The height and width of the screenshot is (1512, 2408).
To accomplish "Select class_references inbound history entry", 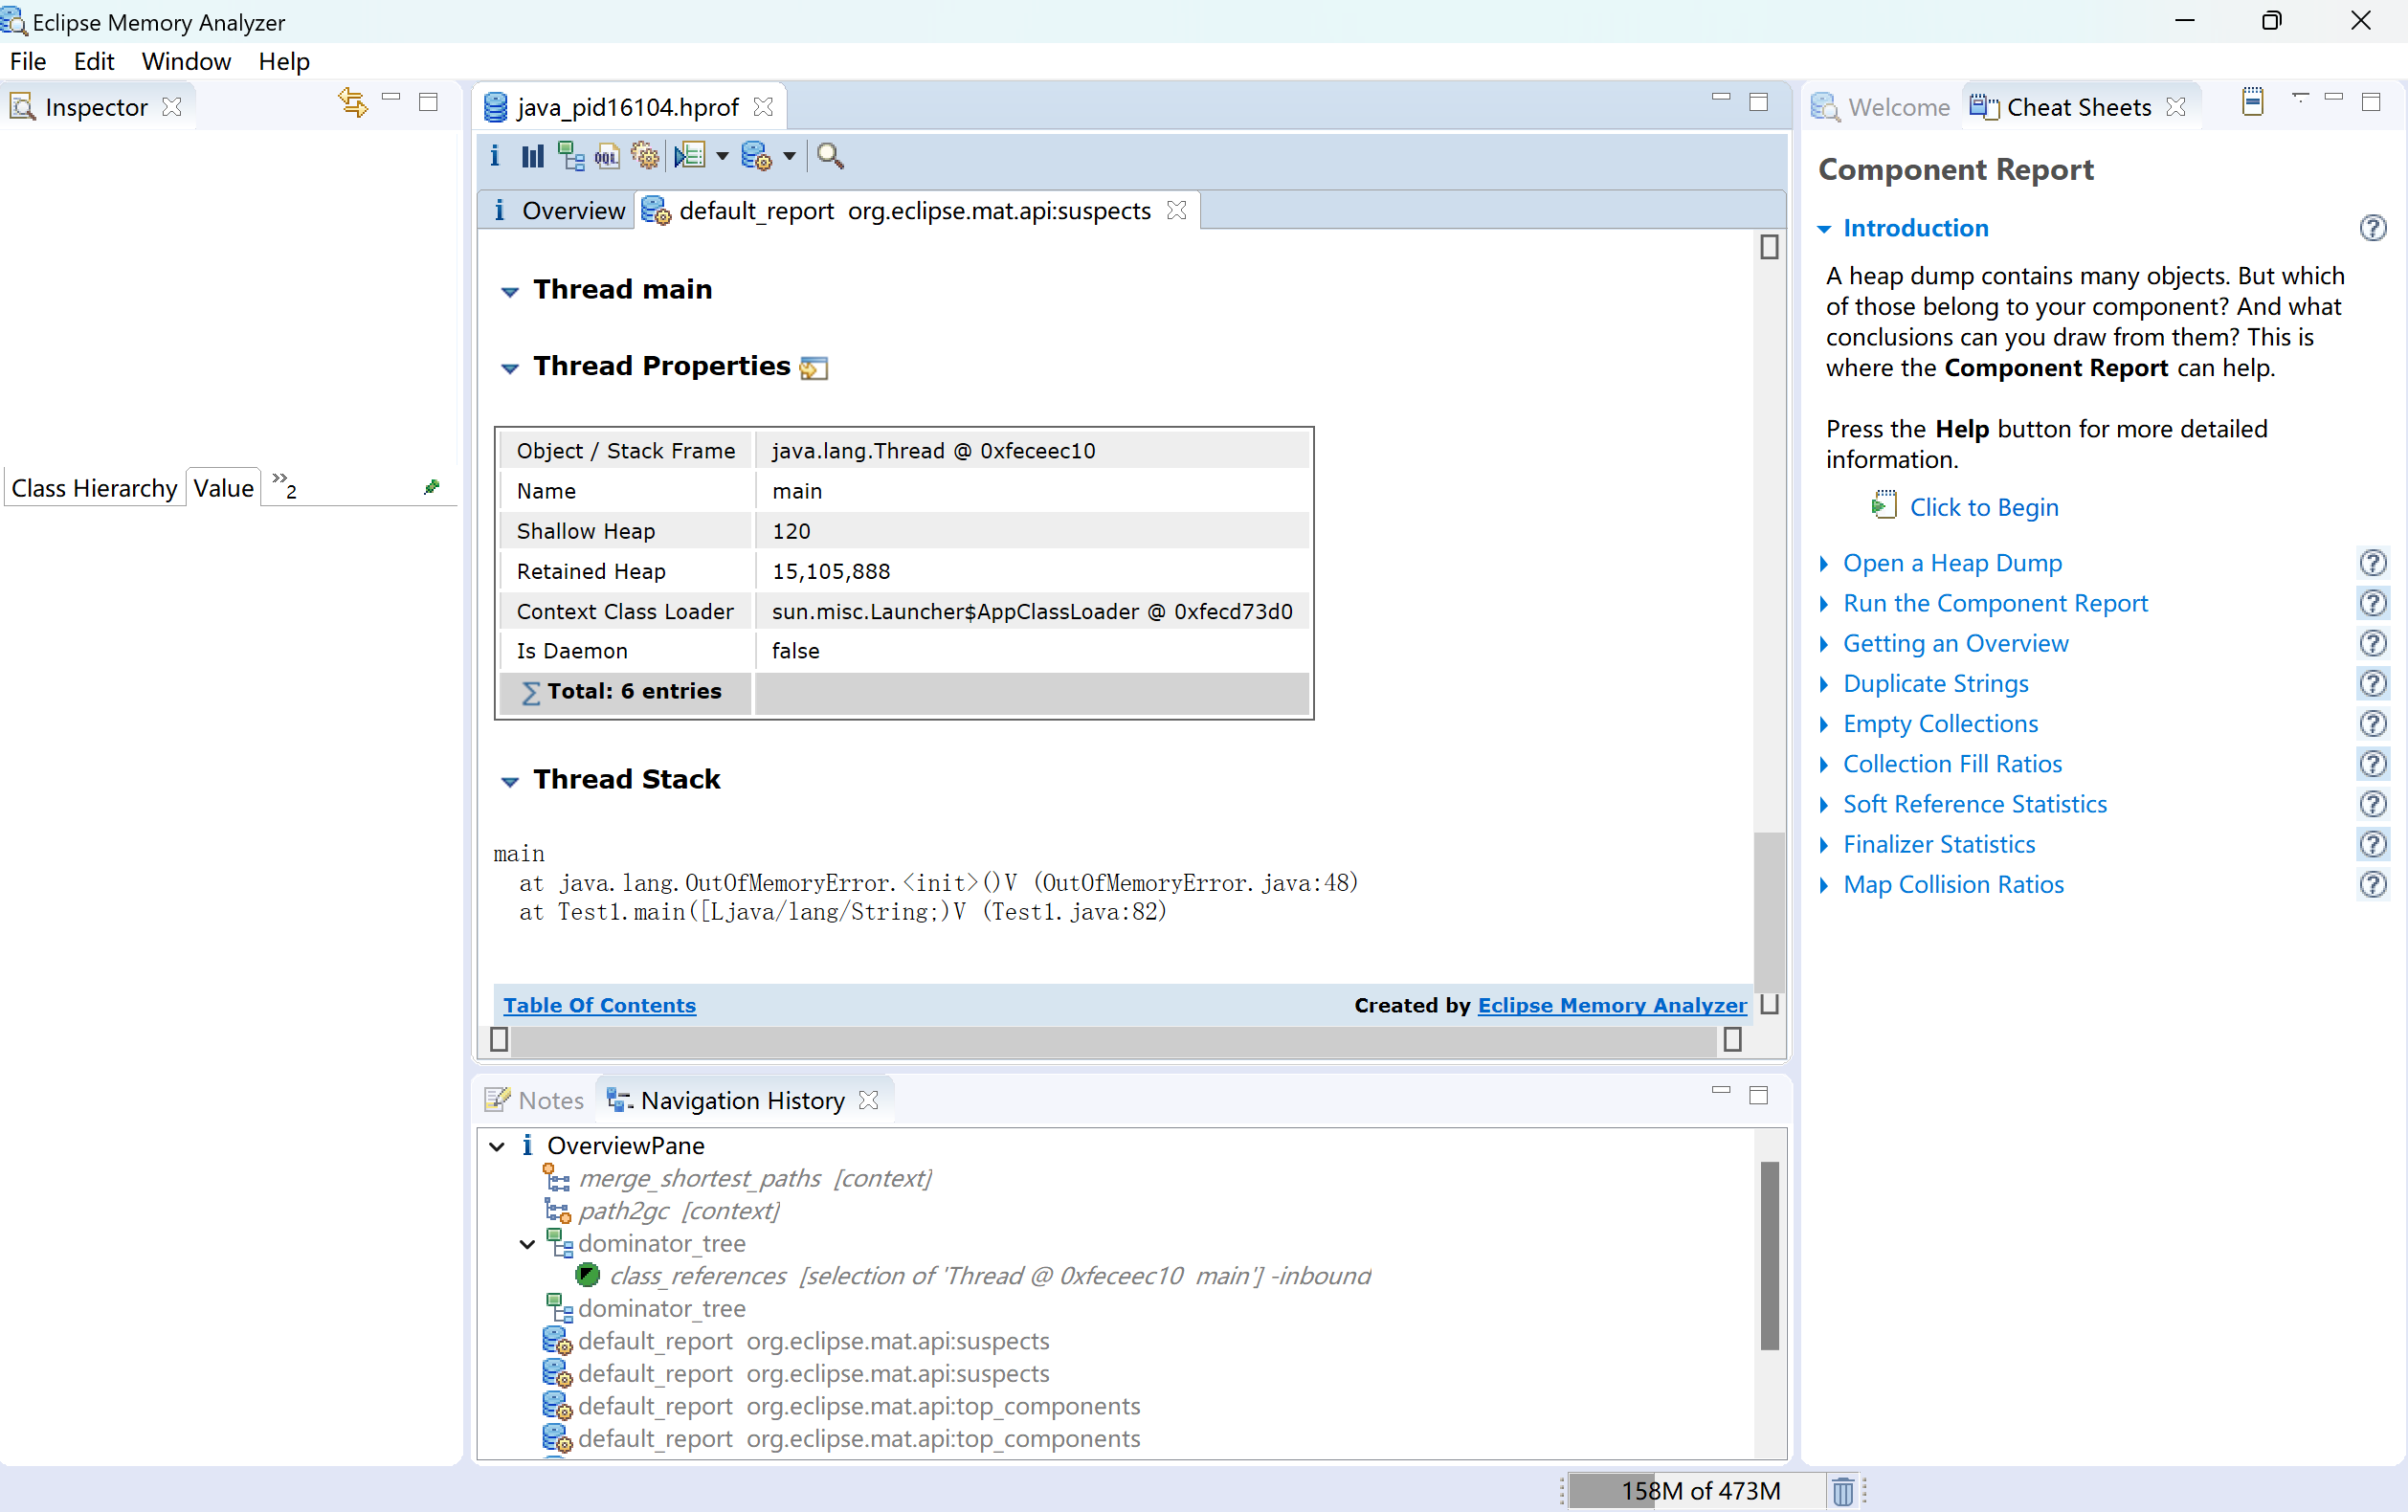I will [990, 1276].
